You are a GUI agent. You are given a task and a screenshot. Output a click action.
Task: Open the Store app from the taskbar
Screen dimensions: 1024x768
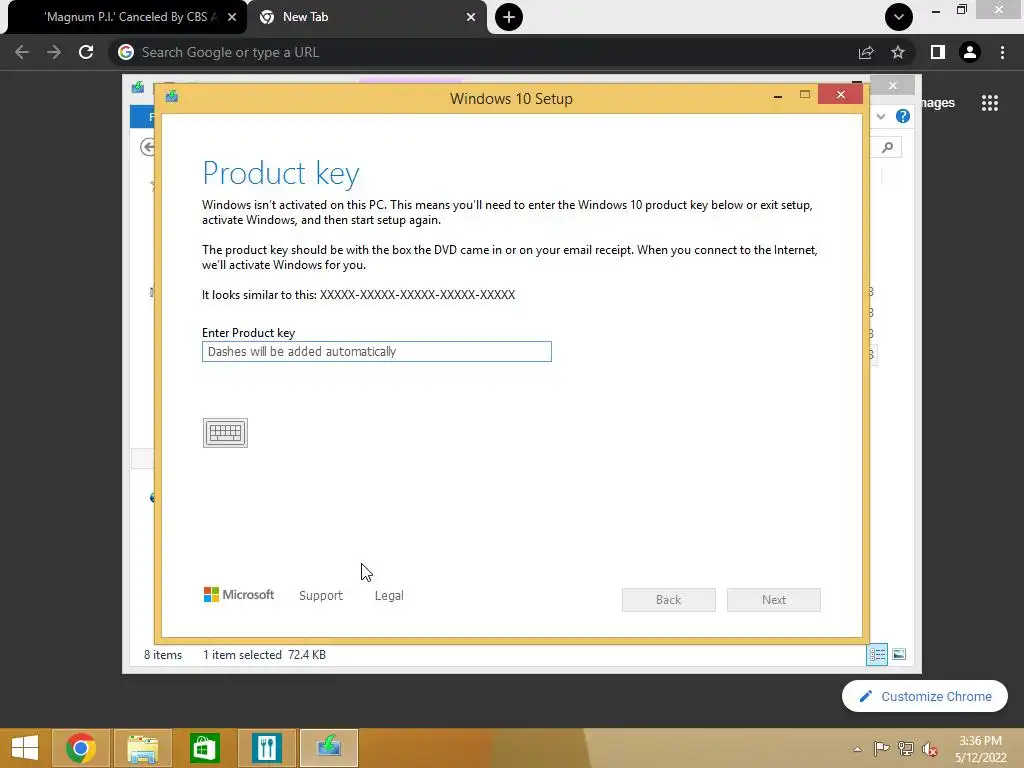204,748
